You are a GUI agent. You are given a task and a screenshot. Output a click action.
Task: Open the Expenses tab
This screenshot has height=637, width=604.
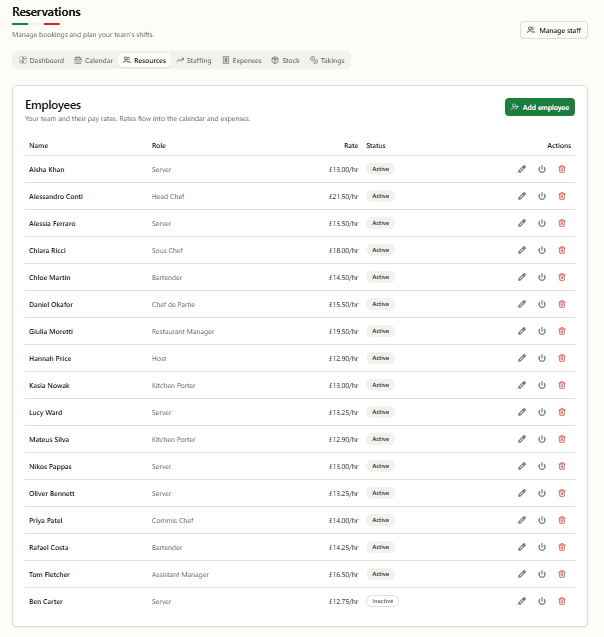tap(242, 60)
